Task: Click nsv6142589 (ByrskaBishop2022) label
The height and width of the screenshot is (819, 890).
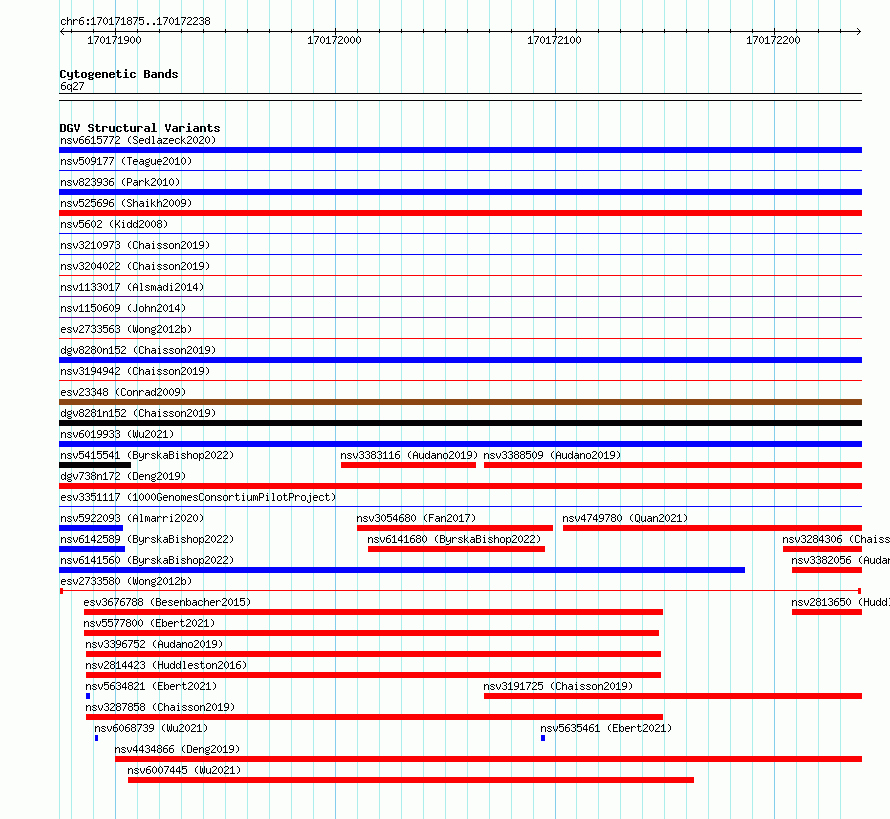Action: [147, 539]
